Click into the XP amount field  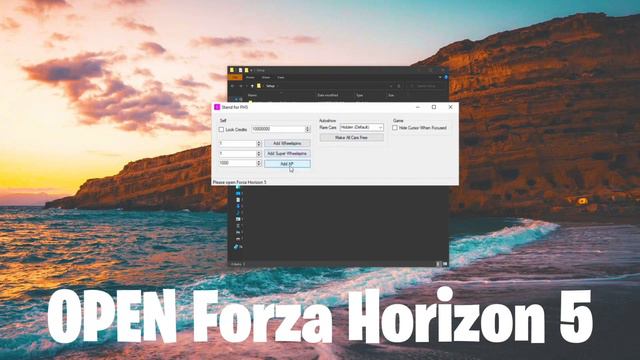point(238,163)
